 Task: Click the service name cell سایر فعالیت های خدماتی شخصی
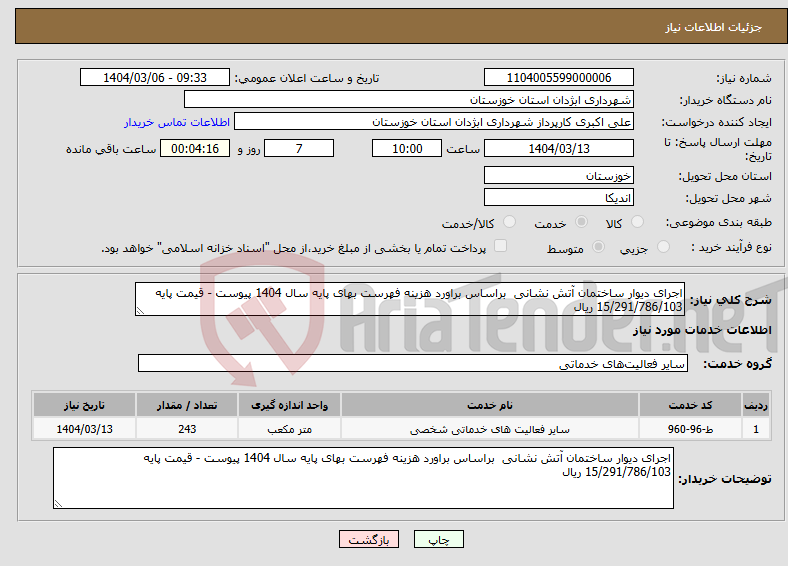[489, 429]
